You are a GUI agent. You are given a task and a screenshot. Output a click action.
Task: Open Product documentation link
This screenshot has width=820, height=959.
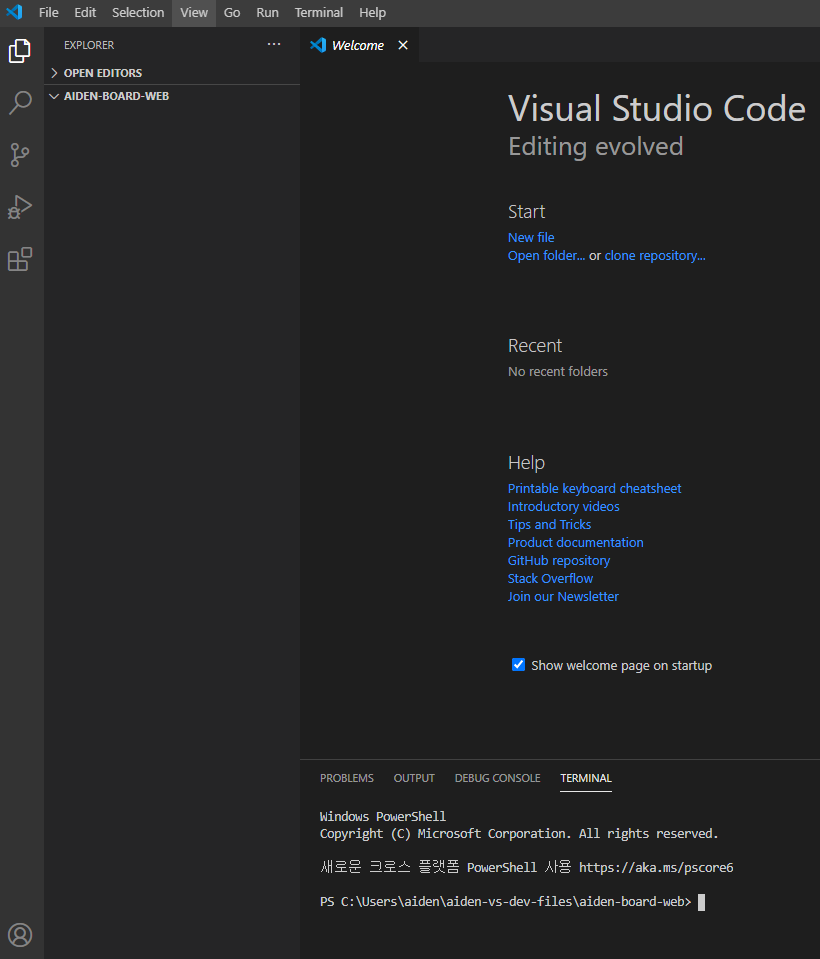coord(575,542)
